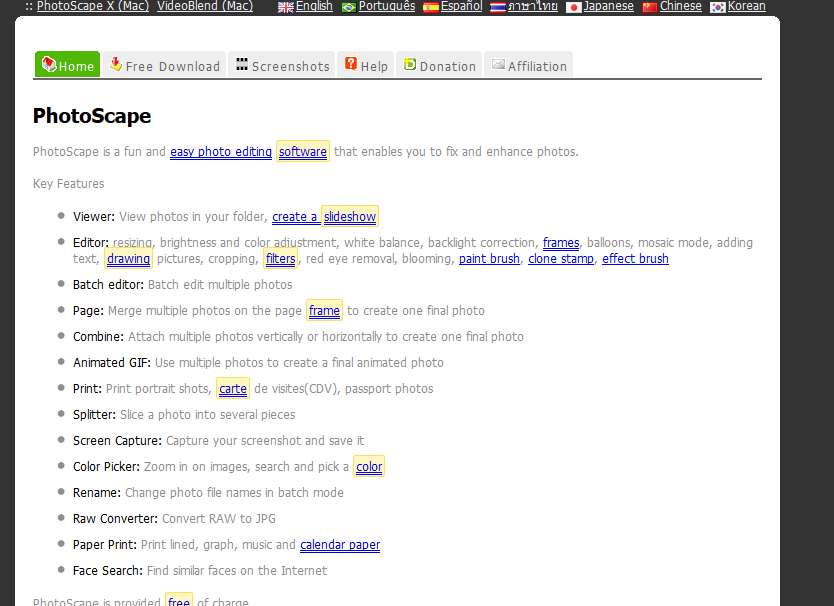Click the 'Paper Print:' feature label
This screenshot has width=834, height=606.
pos(105,545)
